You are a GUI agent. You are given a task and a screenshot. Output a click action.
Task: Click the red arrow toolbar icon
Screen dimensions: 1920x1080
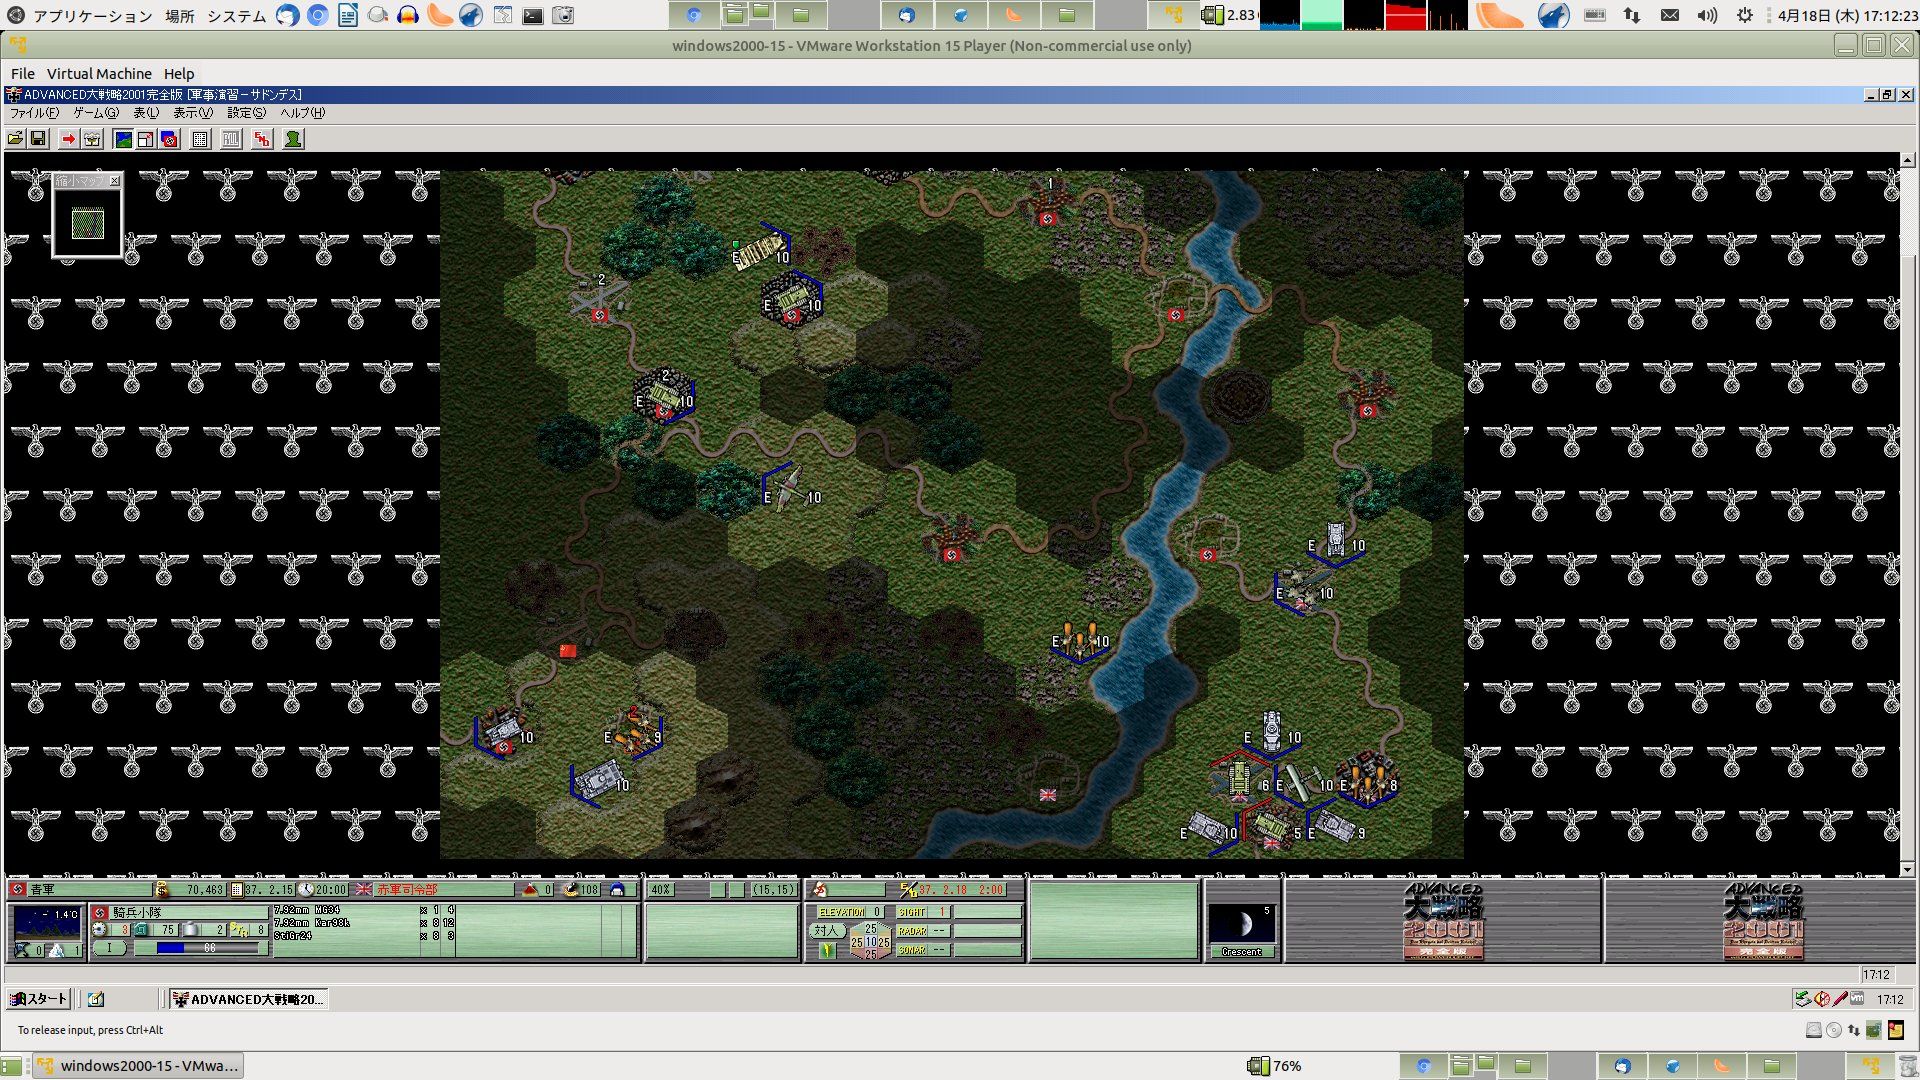pyautogui.click(x=68, y=139)
